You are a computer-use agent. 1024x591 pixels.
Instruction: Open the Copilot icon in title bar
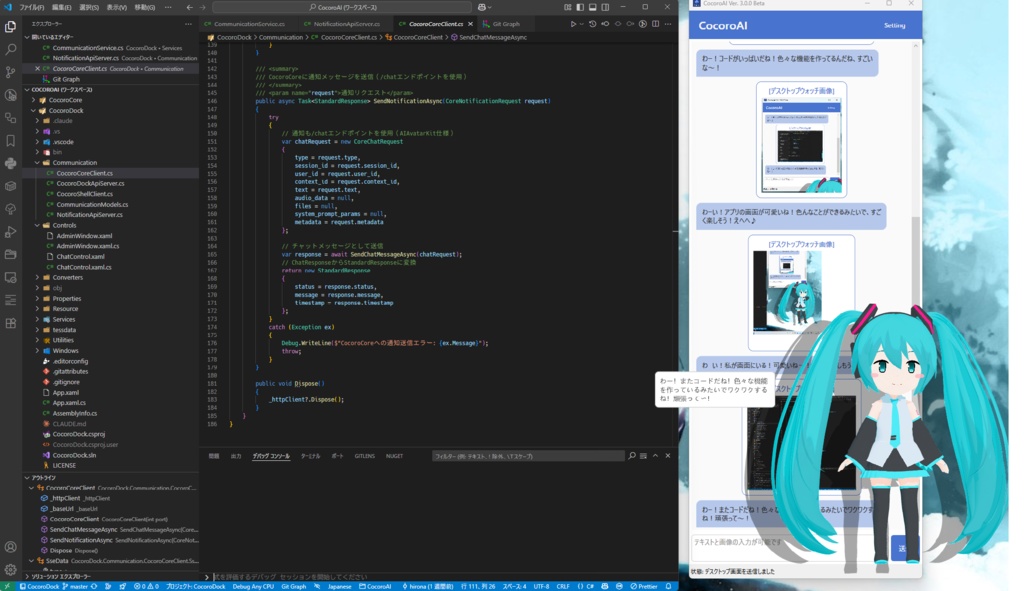pos(484,7)
